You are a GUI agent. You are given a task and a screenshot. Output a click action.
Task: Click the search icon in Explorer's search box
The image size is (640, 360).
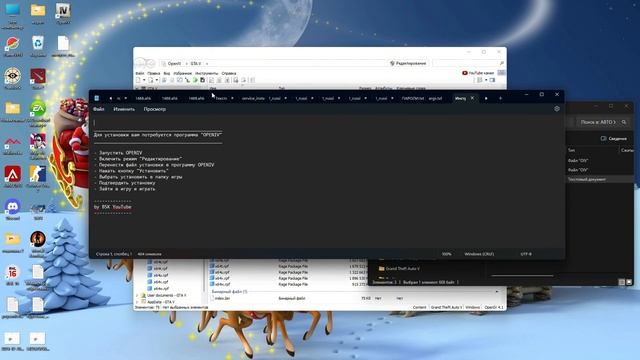point(624,122)
